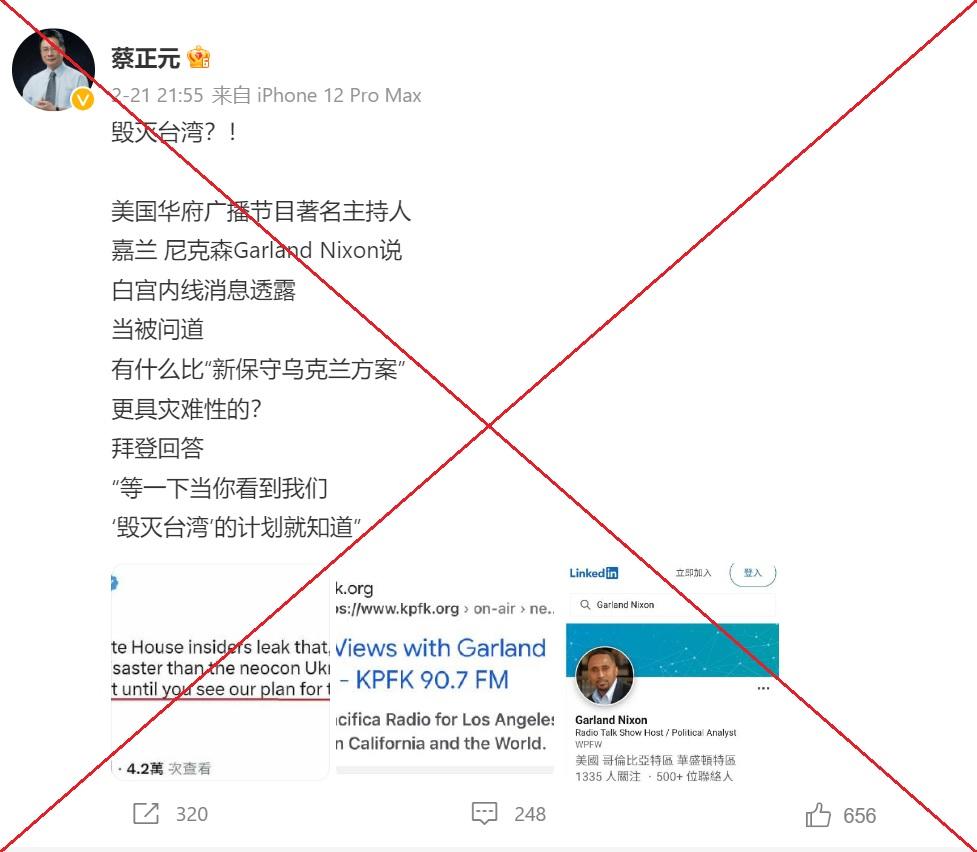Click the Garland Nixon search field
The height and width of the screenshot is (852, 977).
(x=672, y=605)
